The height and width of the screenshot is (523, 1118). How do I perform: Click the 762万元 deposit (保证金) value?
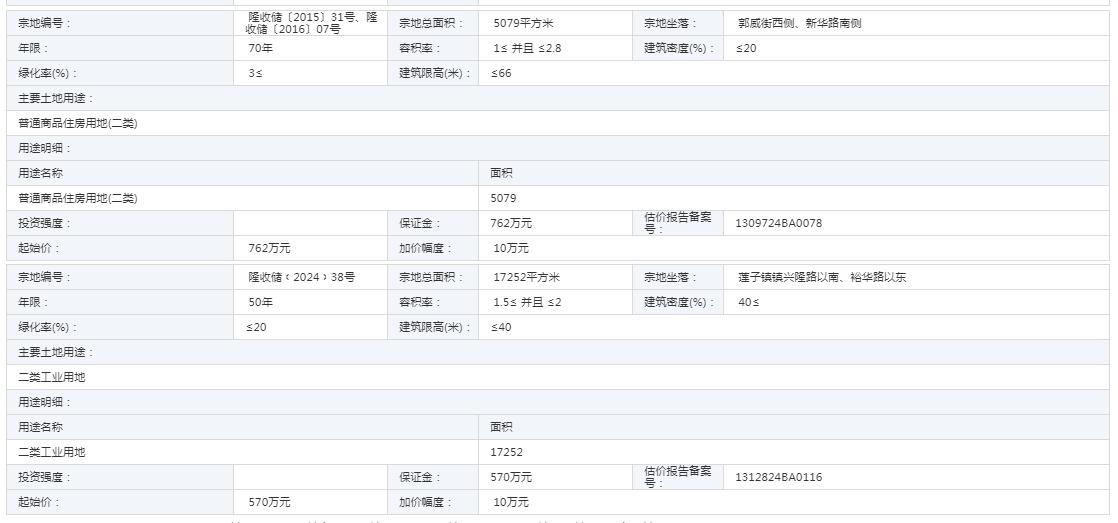511,223
